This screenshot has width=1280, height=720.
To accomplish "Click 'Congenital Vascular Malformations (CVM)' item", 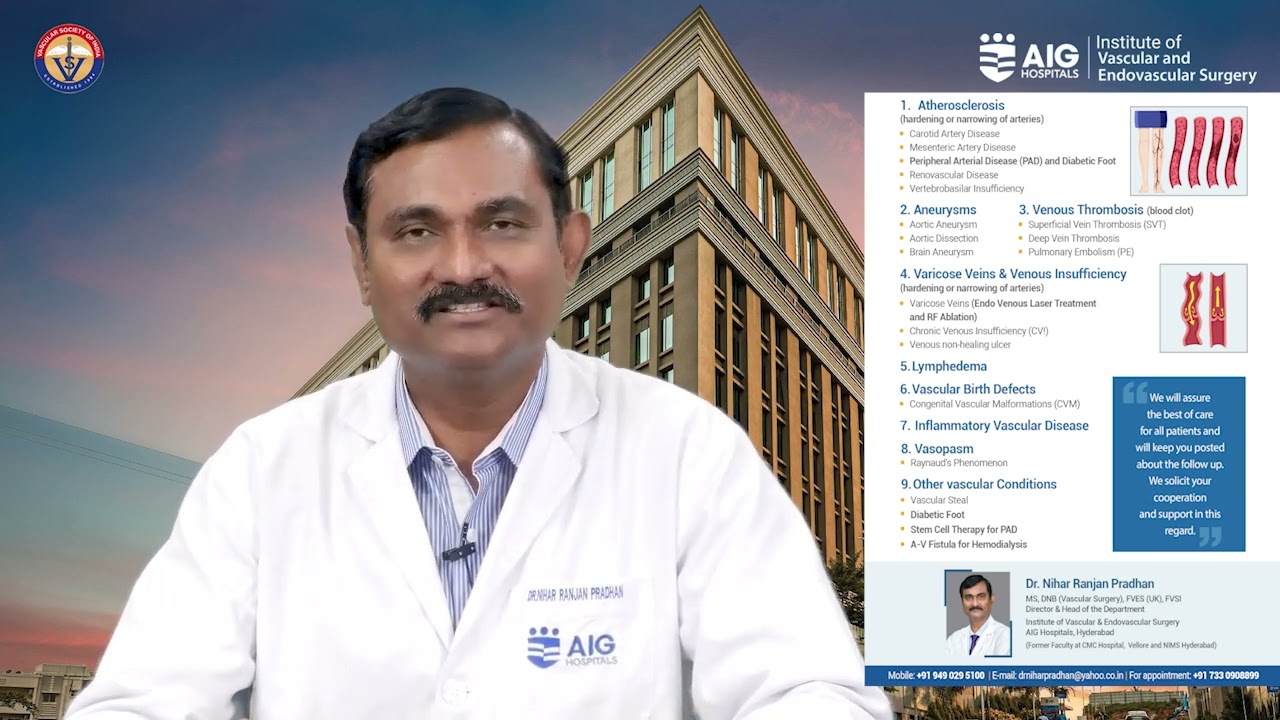I will pyautogui.click(x=994, y=404).
